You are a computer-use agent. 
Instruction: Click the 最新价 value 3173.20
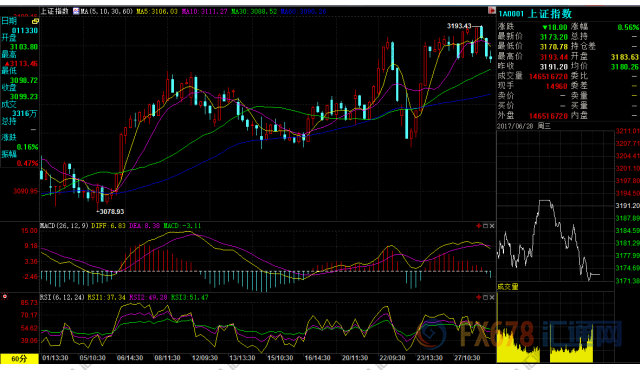553,37
